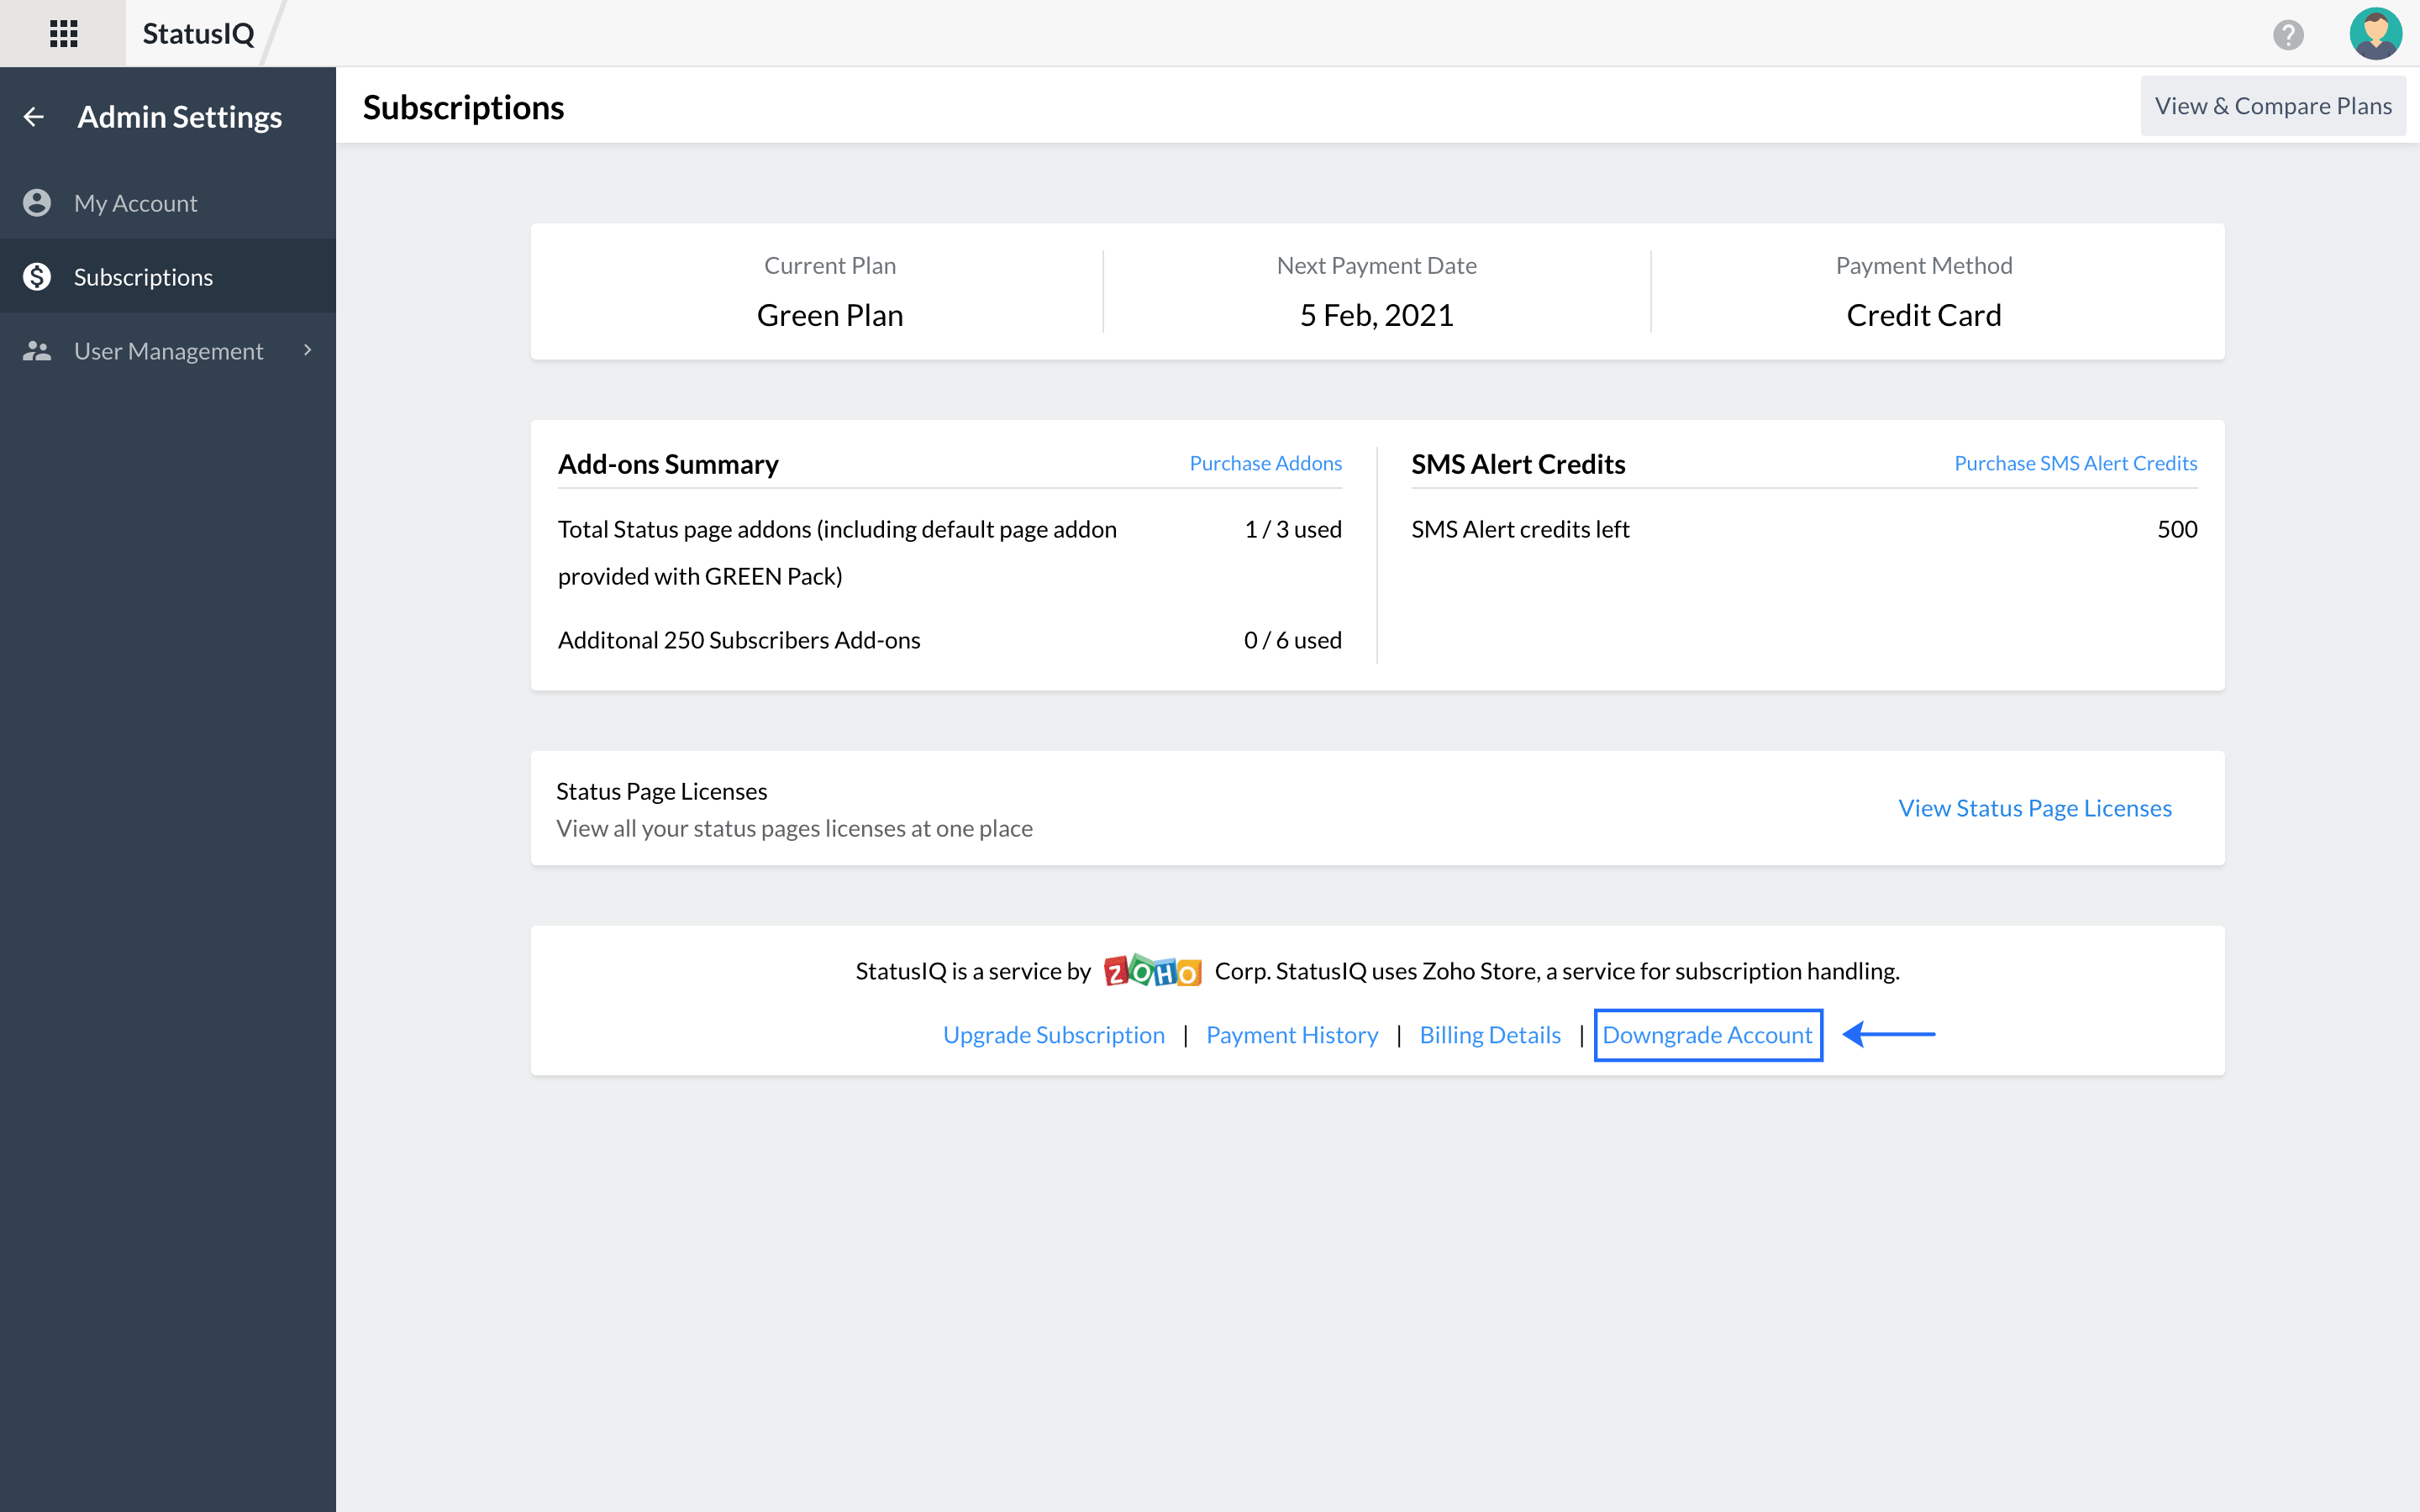Click Downgrade Account link
Image resolution: width=2420 pixels, height=1512 pixels.
pos(1708,1035)
